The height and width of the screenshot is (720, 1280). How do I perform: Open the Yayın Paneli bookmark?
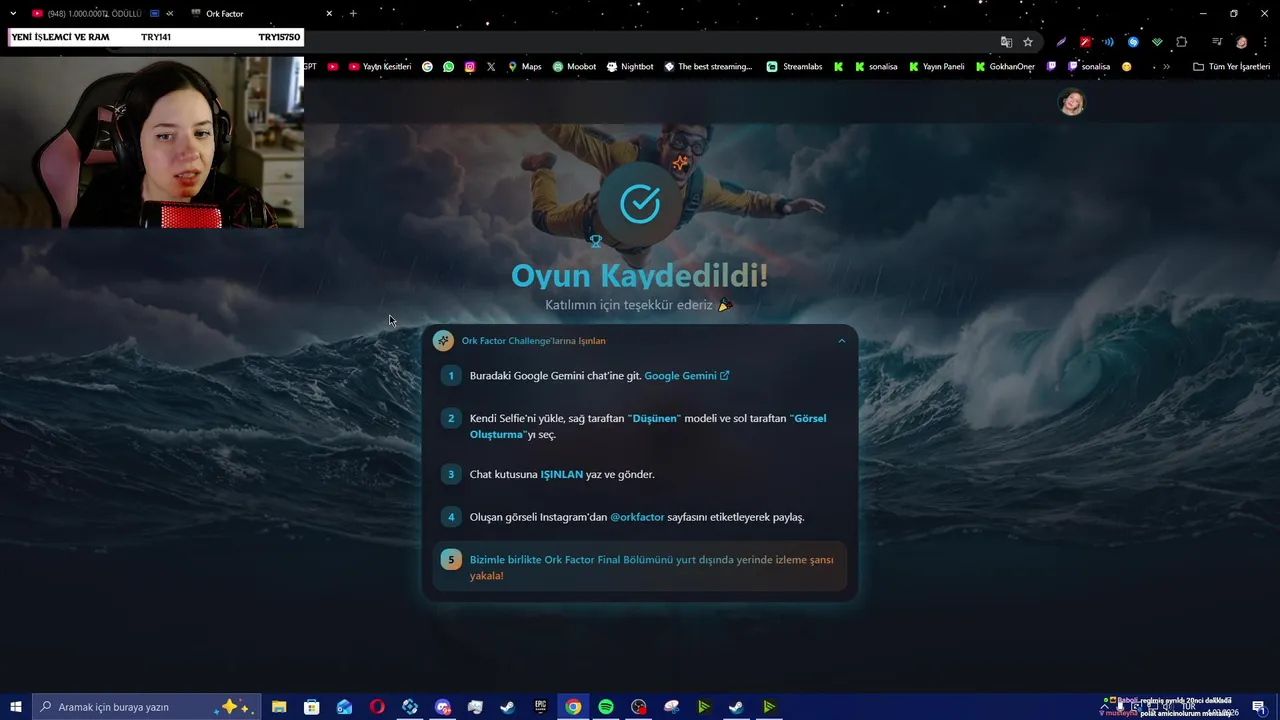(x=935, y=67)
